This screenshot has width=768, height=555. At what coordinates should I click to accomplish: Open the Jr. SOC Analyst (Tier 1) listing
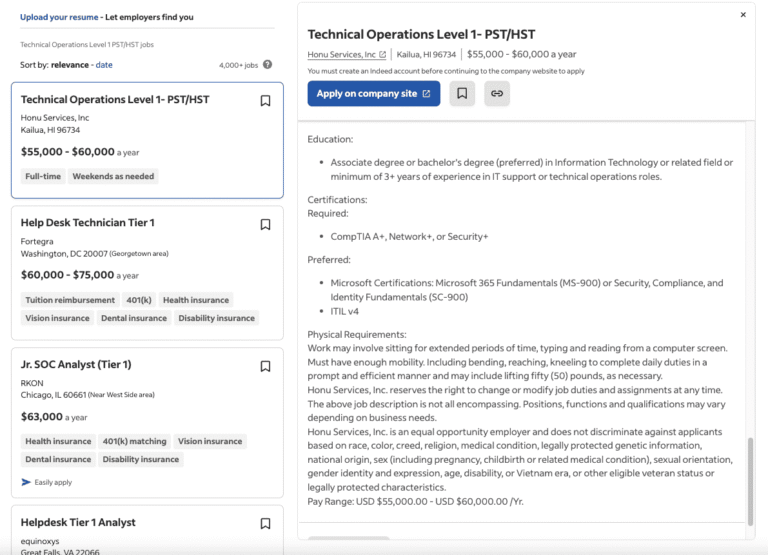[76, 364]
